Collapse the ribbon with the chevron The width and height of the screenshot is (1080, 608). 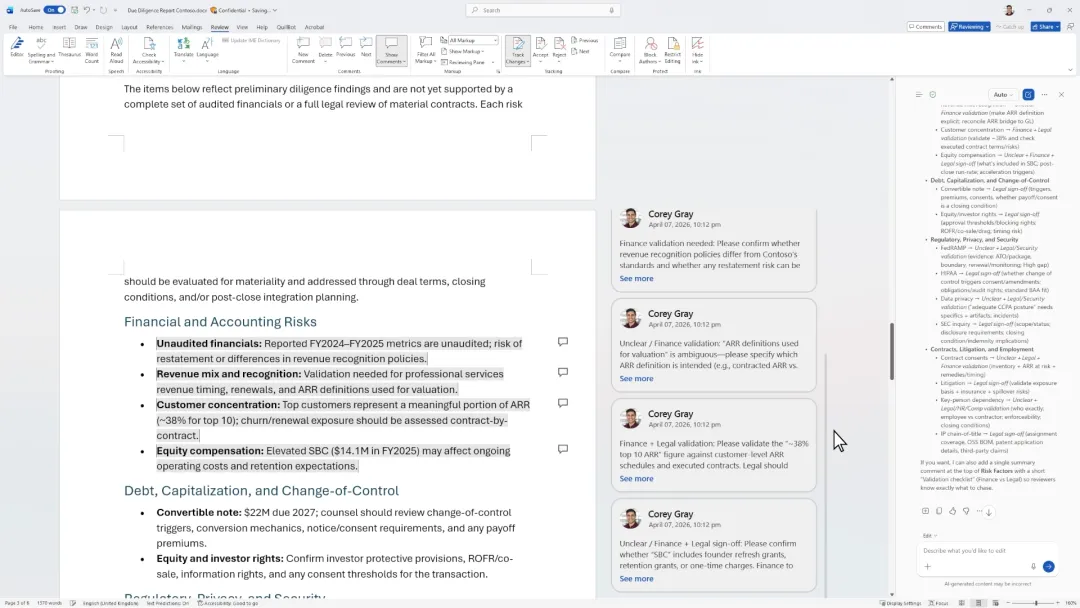pyautogui.click(x=1070, y=70)
